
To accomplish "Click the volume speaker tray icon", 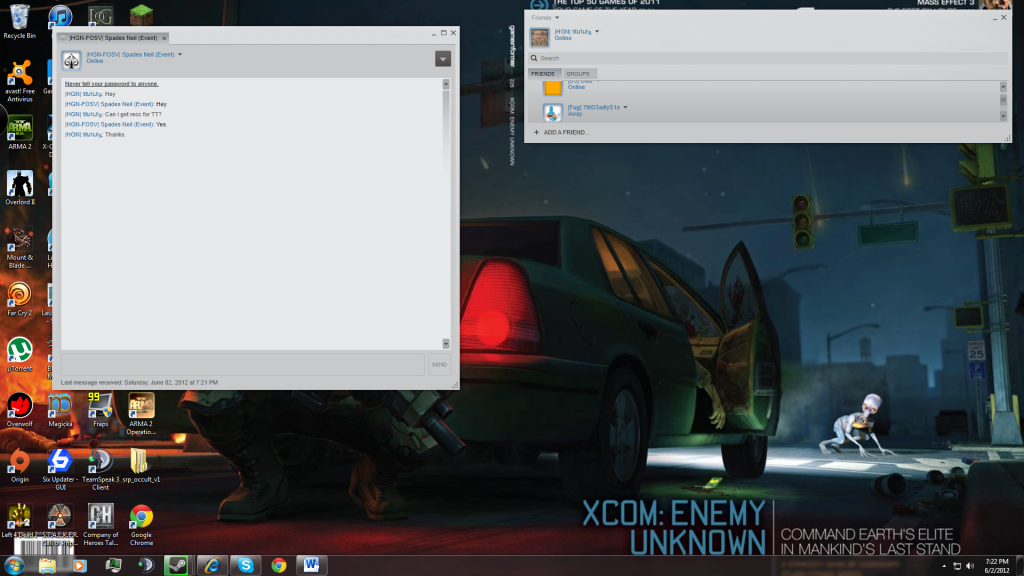I will 970,566.
